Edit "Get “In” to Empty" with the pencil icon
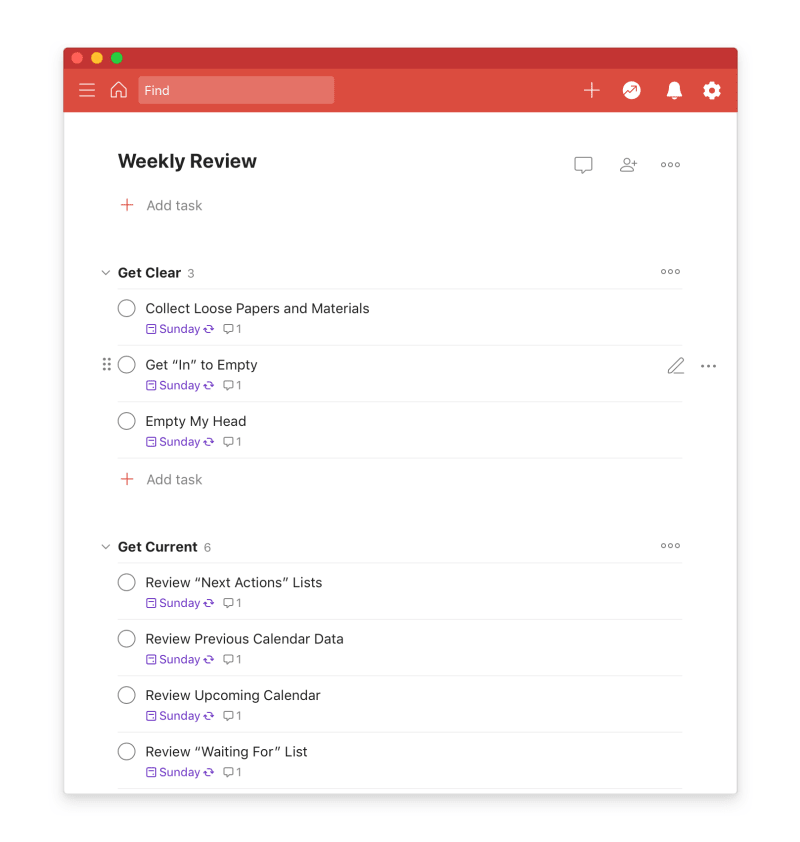Image resolution: width=800 pixels, height=842 pixels. coord(675,366)
